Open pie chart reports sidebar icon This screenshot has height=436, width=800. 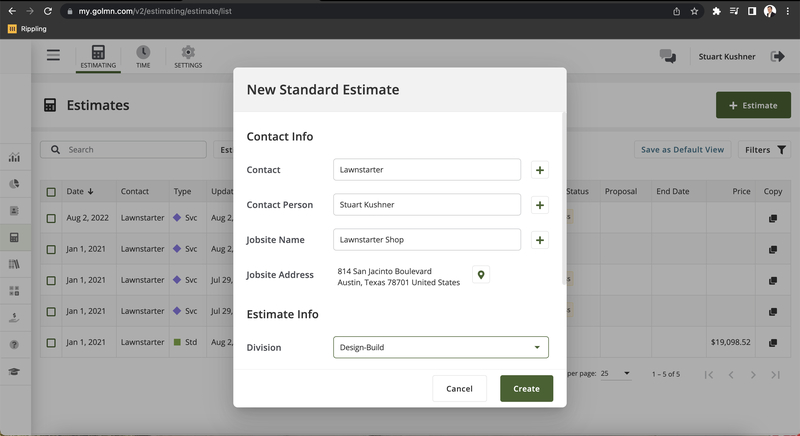14,184
